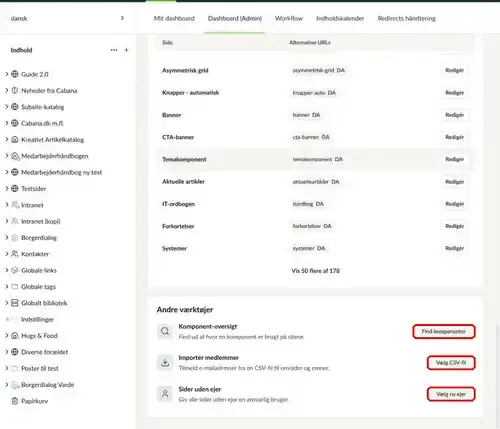Select the Indstillinger tree item

coord(37,319)
